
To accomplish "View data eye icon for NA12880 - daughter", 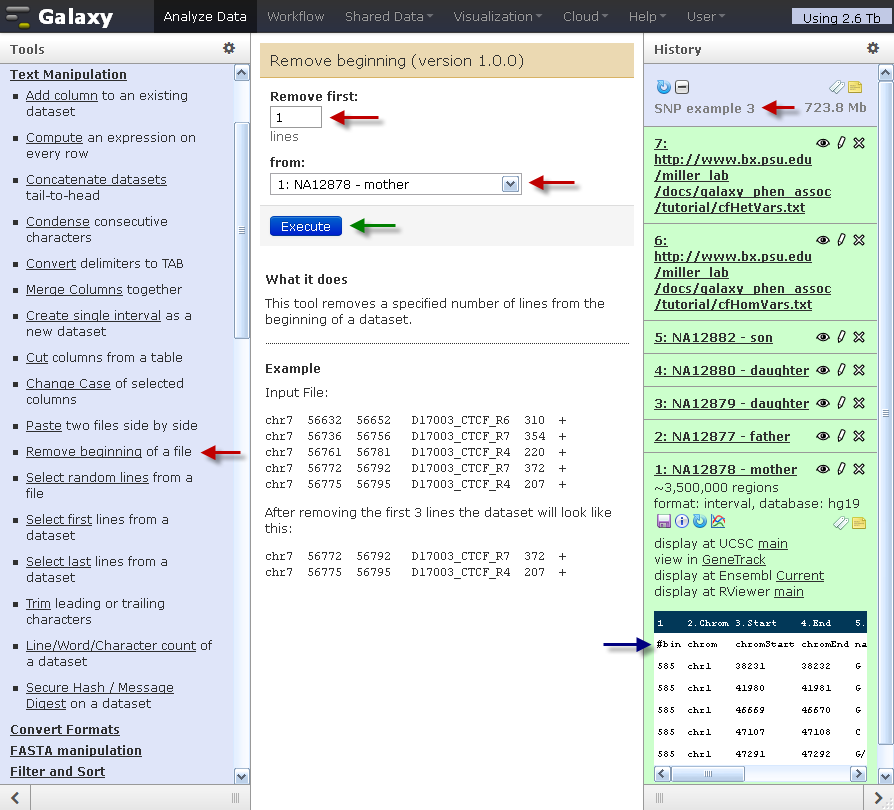I will click(823, 370).
